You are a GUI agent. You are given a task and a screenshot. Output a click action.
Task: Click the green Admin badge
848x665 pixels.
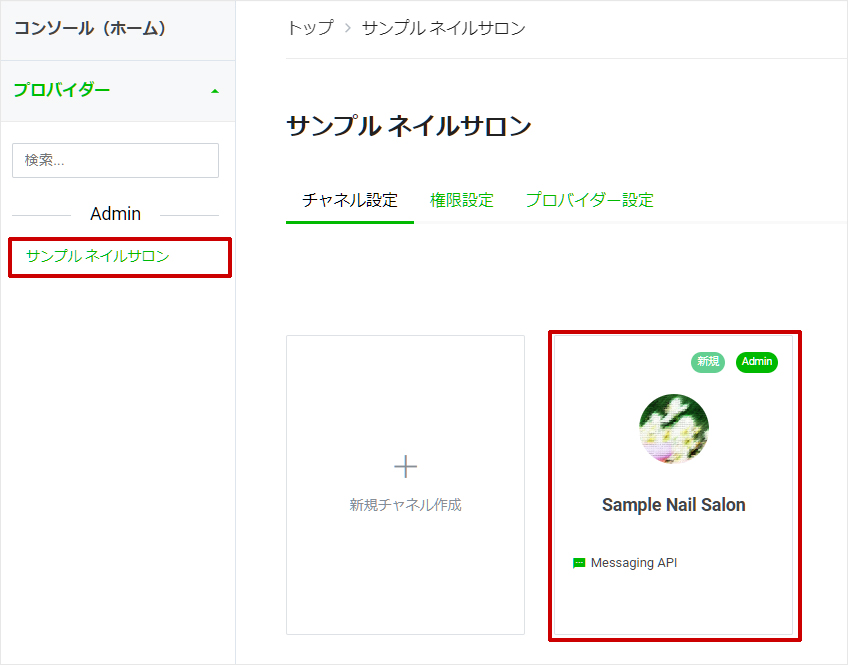click(757, 362)
